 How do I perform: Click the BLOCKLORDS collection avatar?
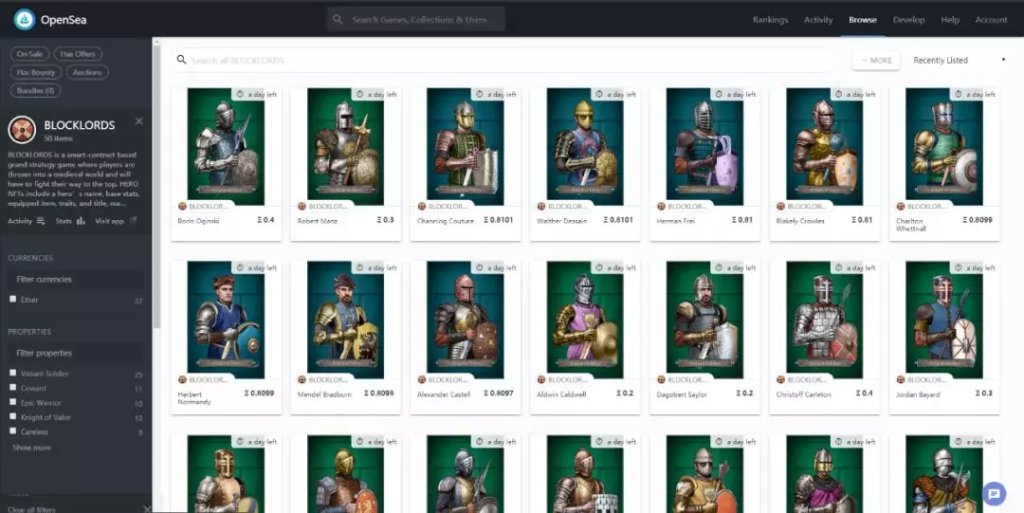[22, 130]
